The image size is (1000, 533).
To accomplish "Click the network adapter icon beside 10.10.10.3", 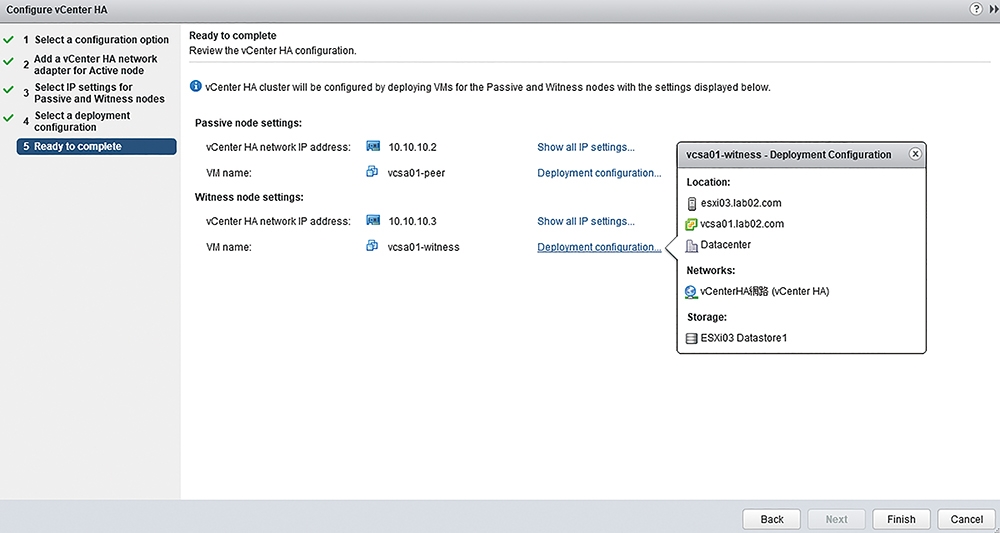I will (x=373, y=221).
